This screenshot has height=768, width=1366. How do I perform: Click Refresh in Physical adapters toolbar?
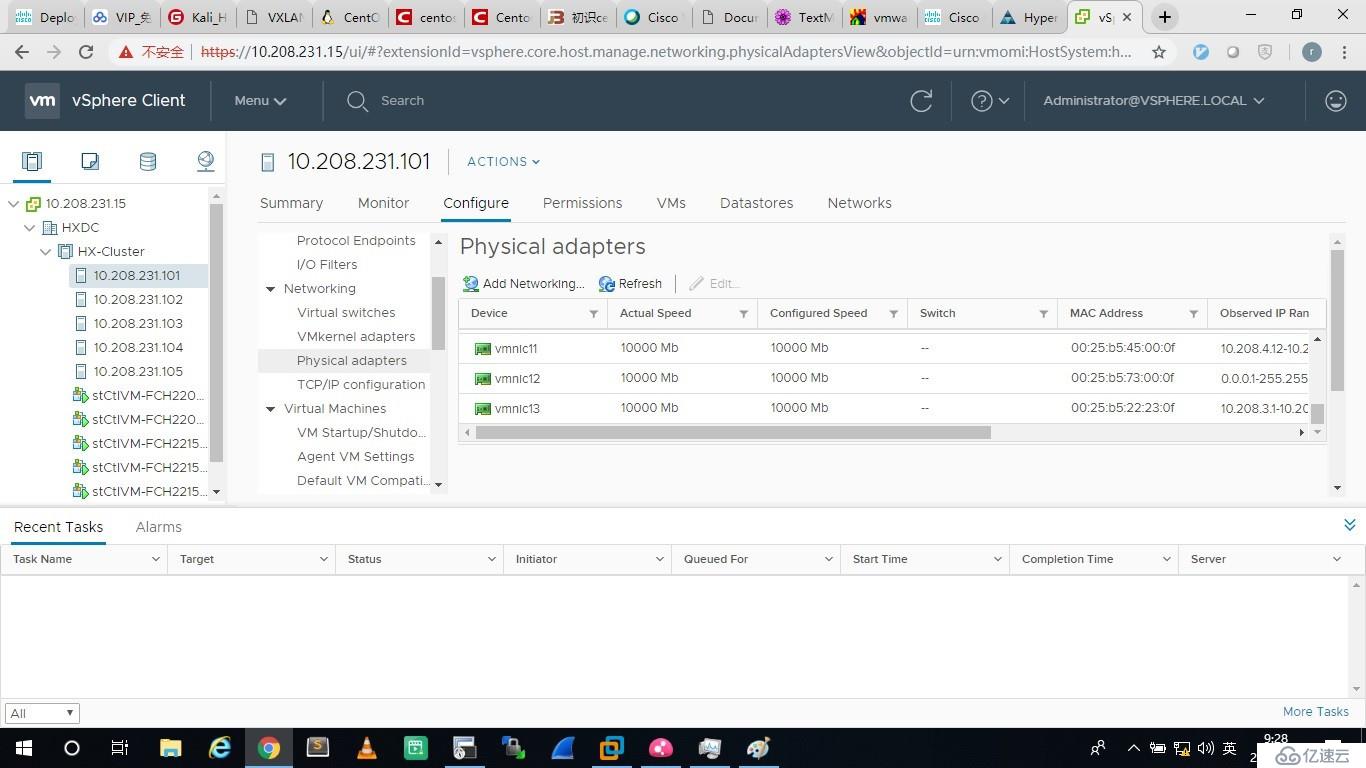point(630,284)
